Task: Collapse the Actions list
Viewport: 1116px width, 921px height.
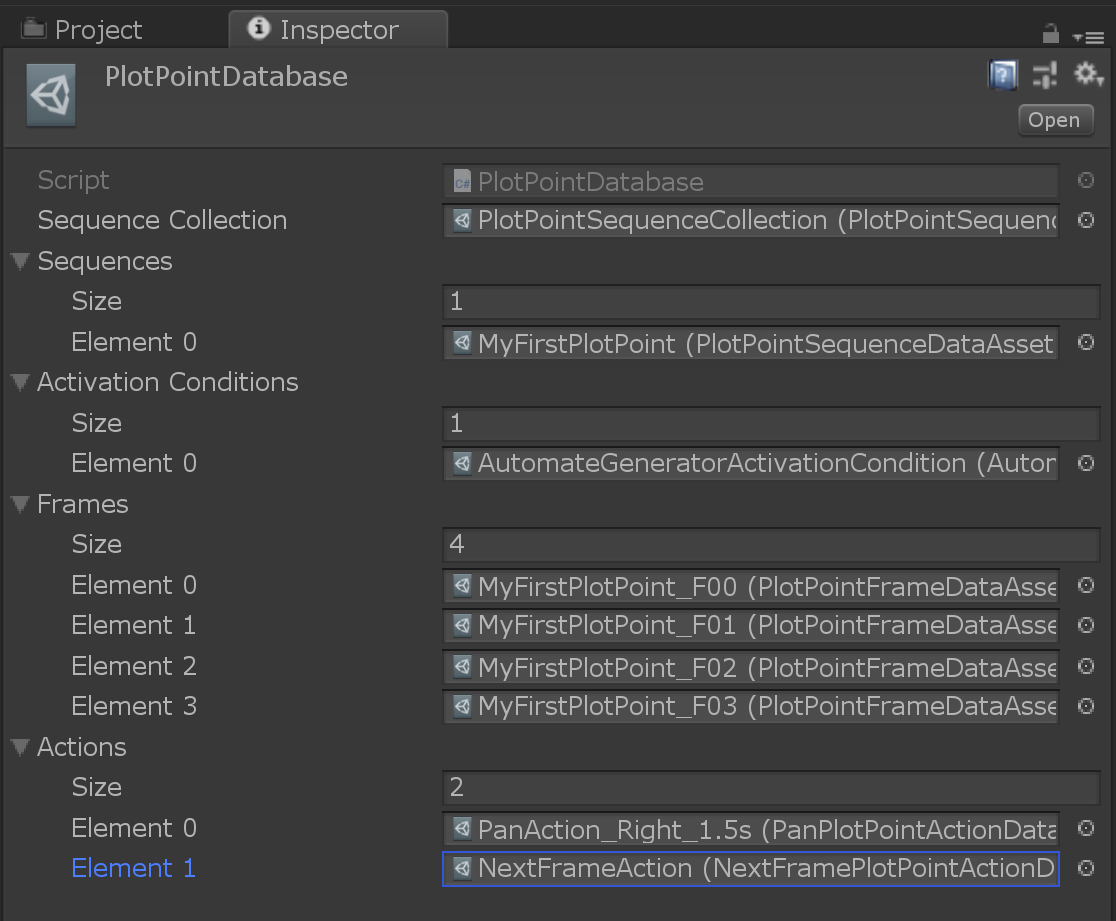Action: pyautogui.click(x=19, y=747)
